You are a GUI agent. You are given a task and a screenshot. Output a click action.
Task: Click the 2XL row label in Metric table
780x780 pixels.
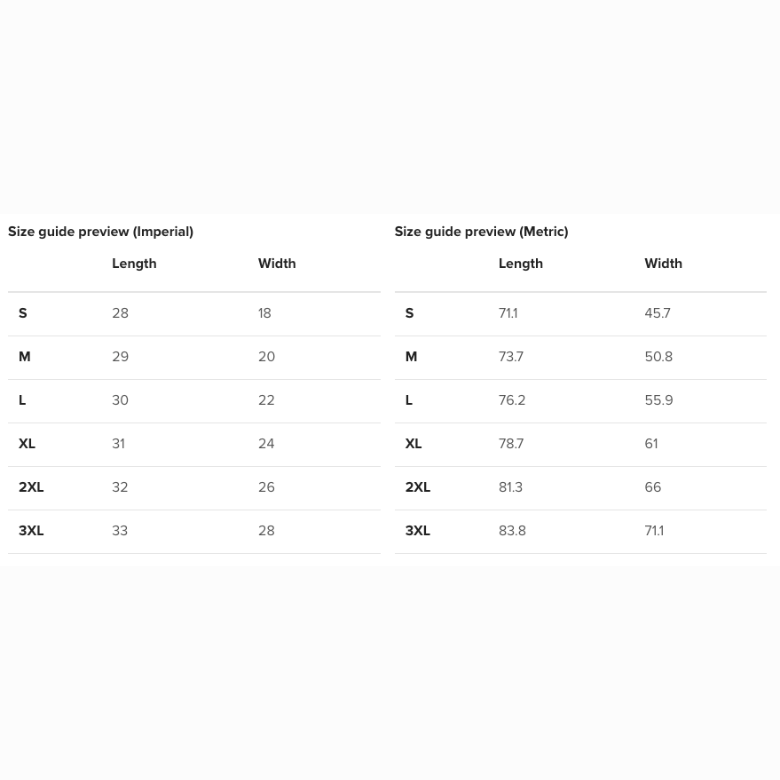pos(417,487)
